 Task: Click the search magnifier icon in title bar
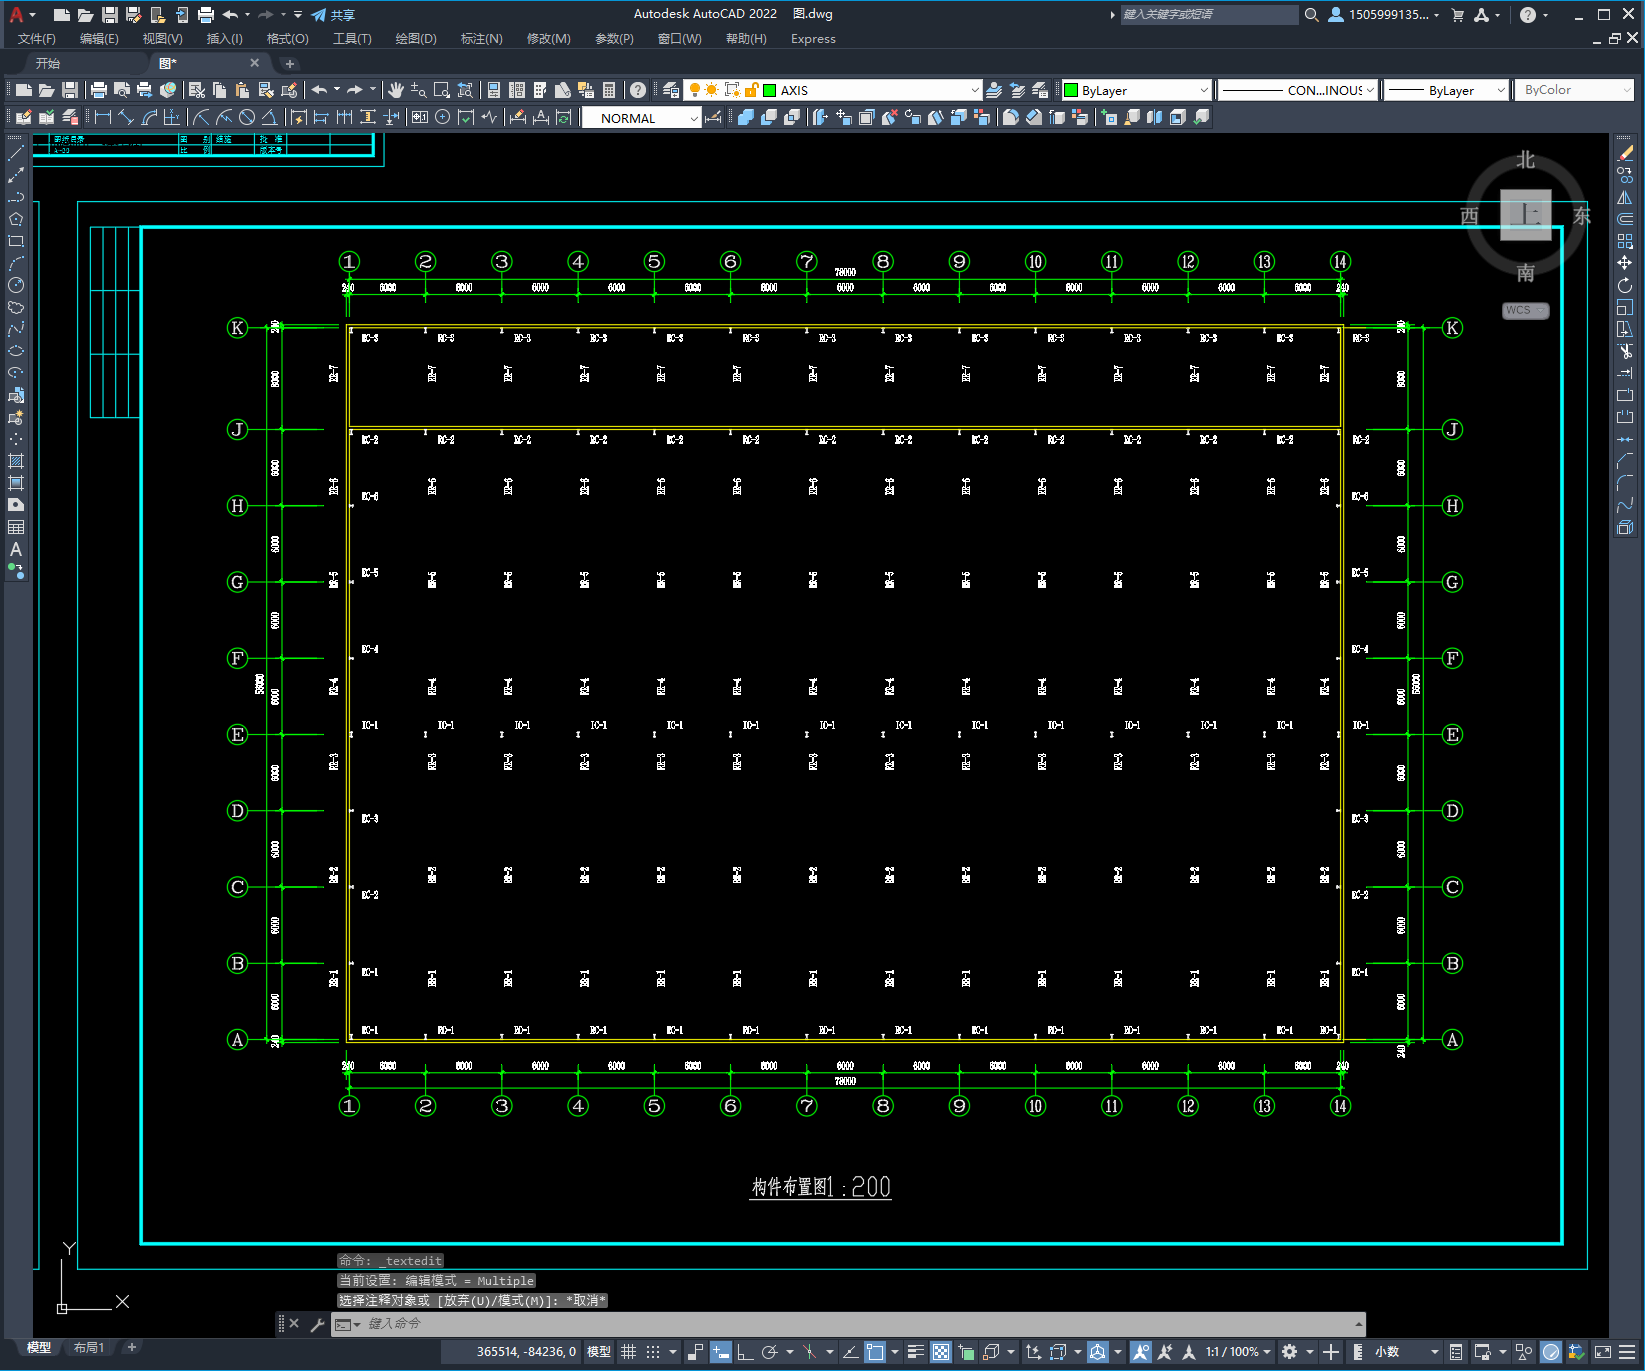tap(1311, 14)
